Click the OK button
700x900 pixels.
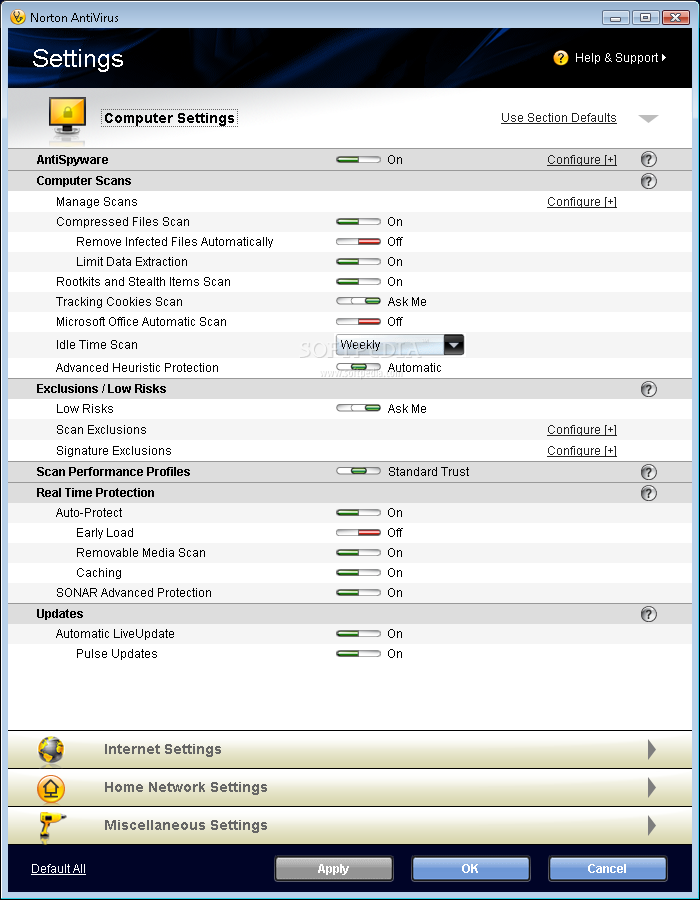tap(470, 868)
